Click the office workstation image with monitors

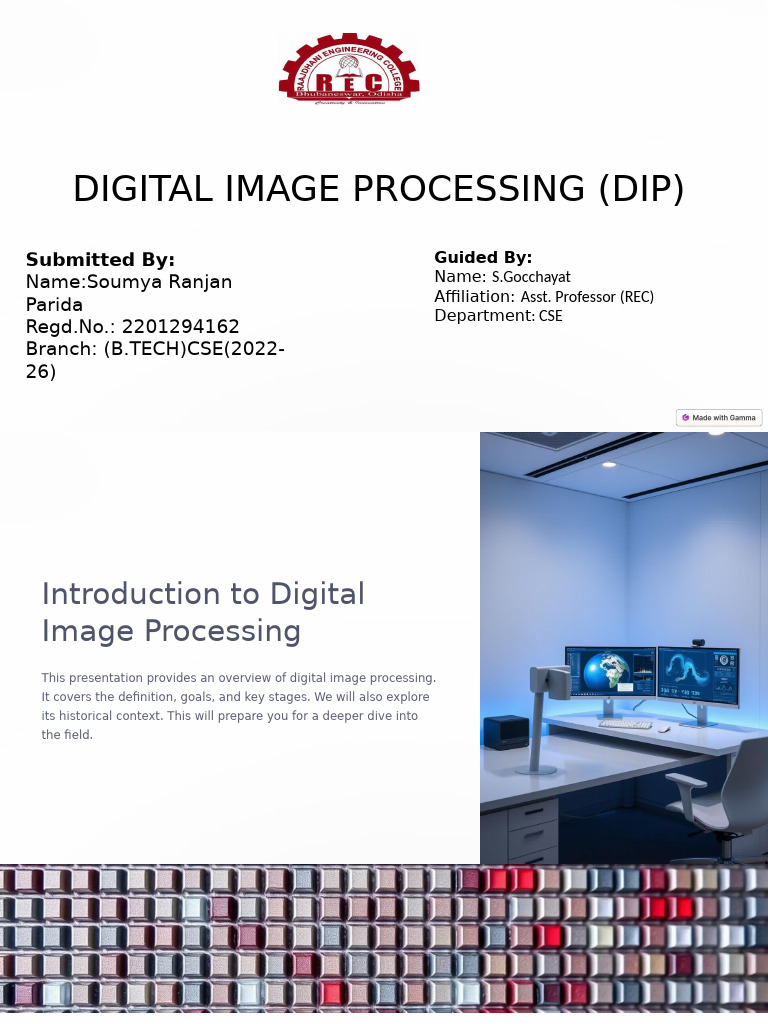624,648
